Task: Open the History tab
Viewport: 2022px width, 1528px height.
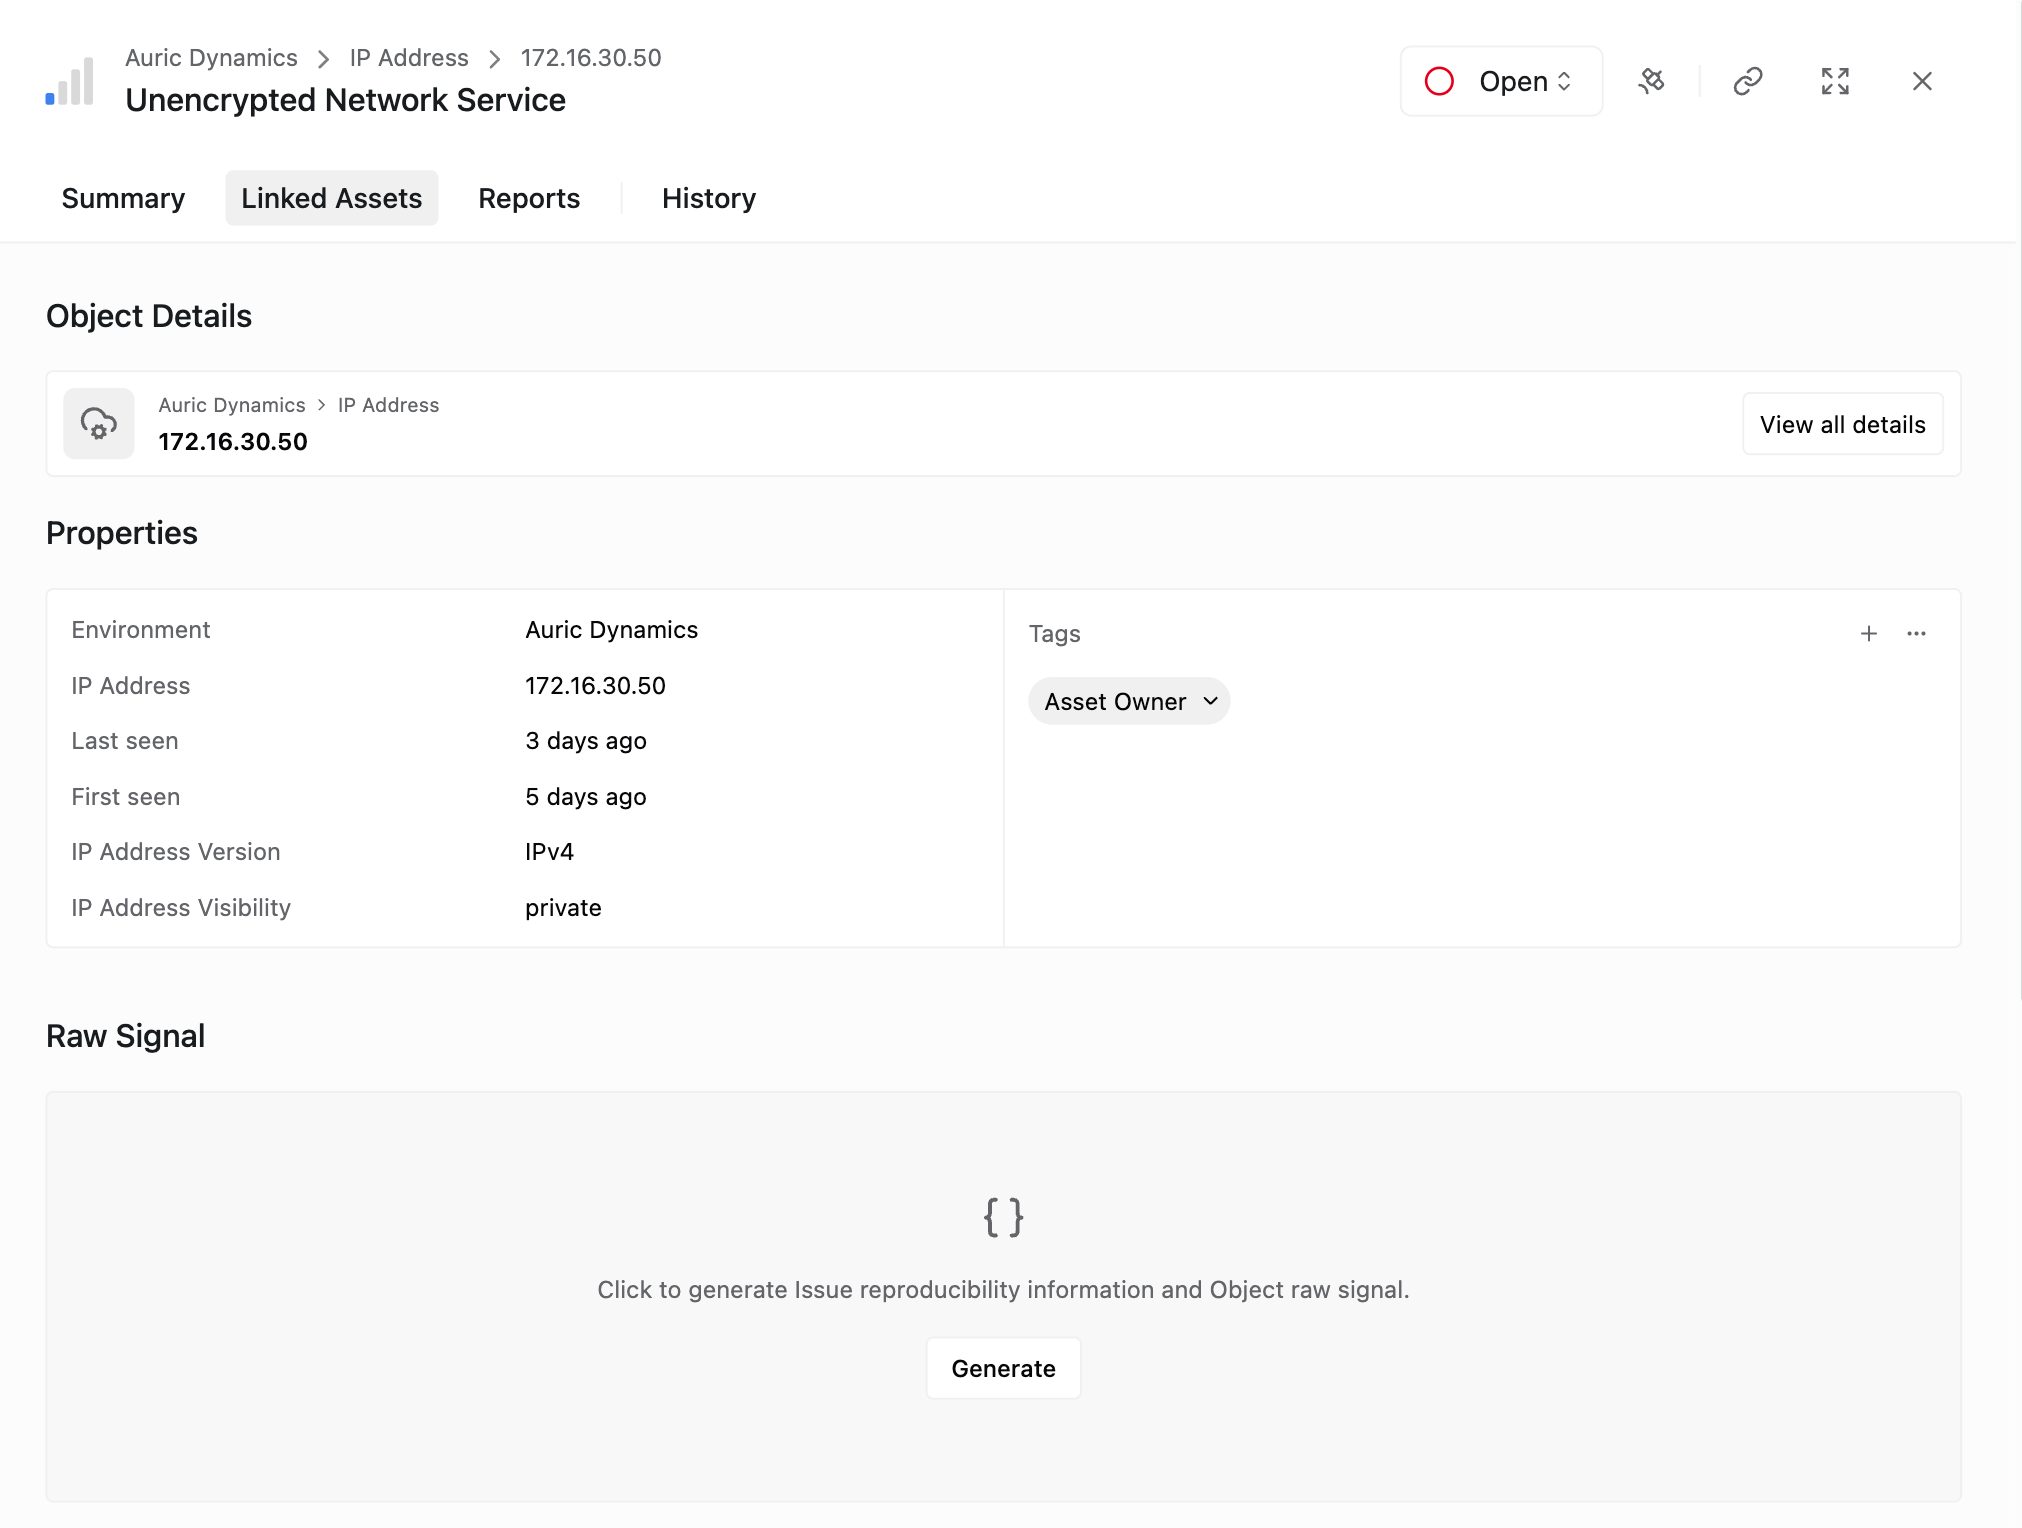Action: pyautogui.click(x=708, y=198)
